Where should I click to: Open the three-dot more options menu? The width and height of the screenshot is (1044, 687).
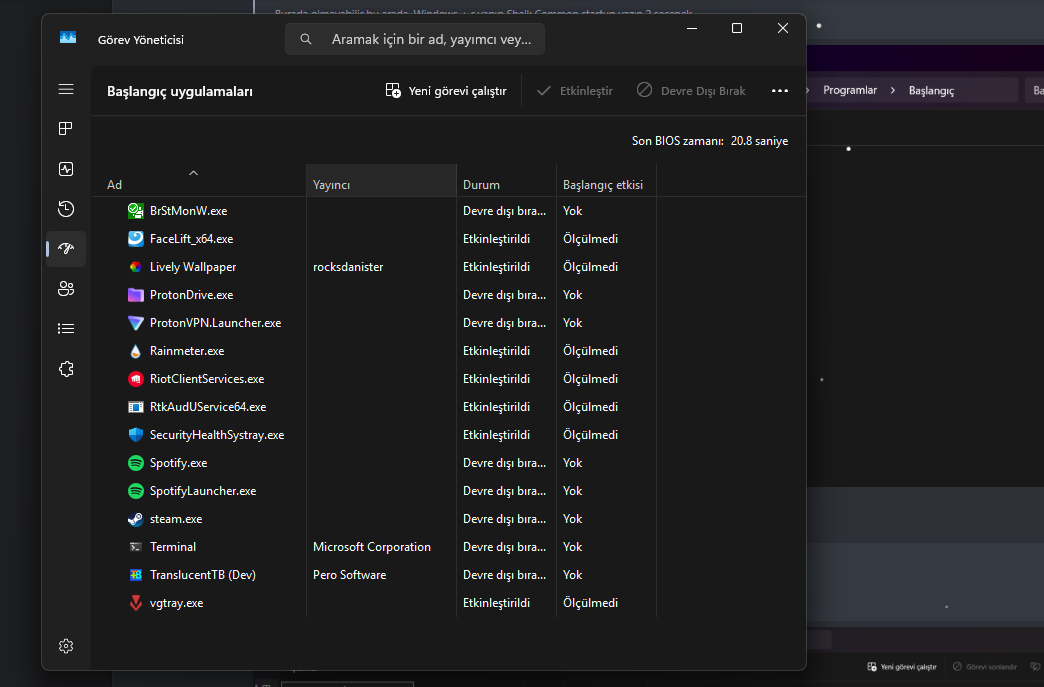click(780, 91)
